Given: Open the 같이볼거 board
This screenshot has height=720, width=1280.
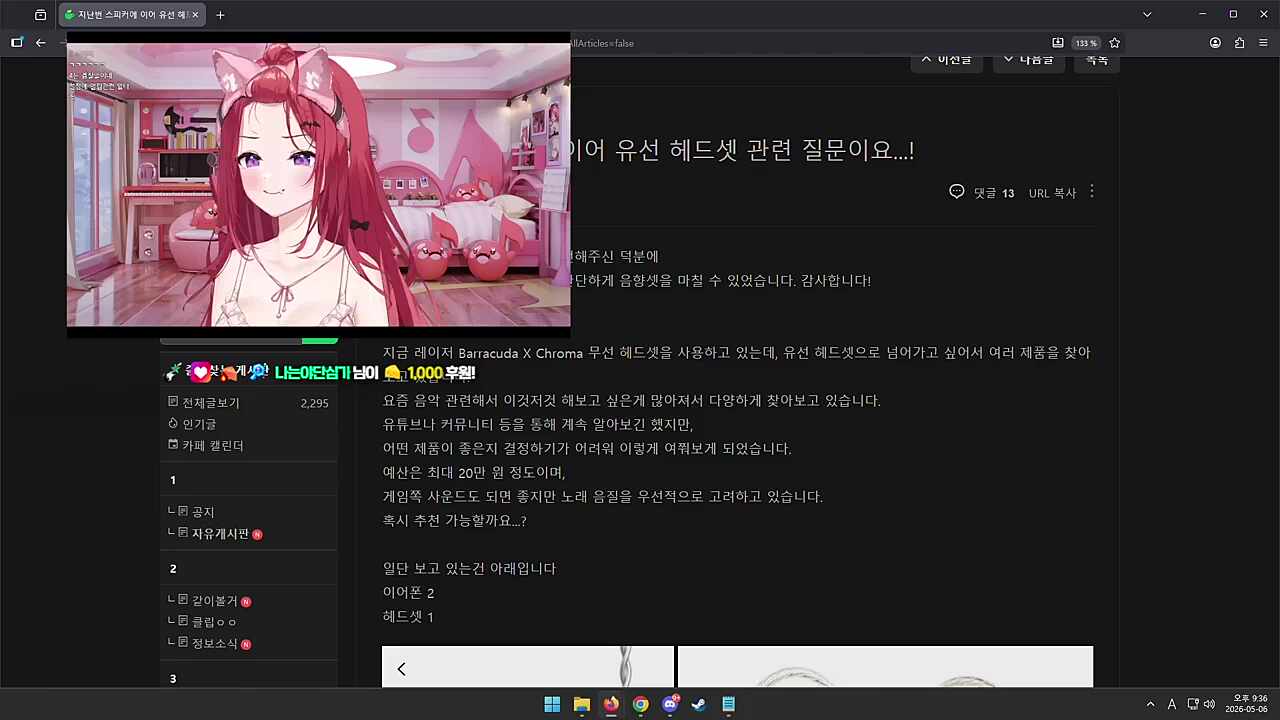Looking at the screenshot, I should click(x=214, y=601).
